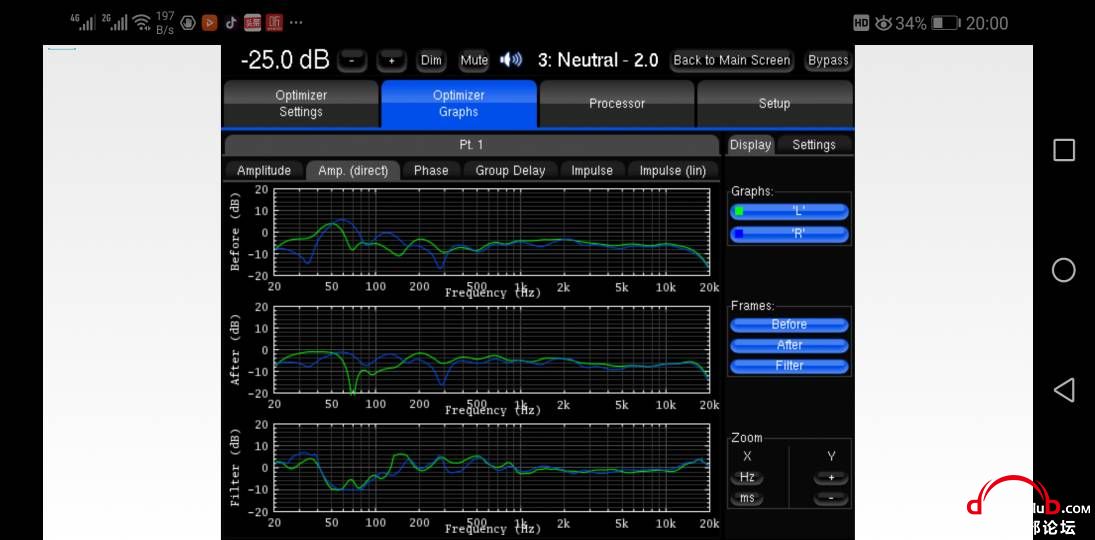The height and width of the screenshot is (540, 1095).
Task: Click the speaker sound icon
Action: [511, 60]
